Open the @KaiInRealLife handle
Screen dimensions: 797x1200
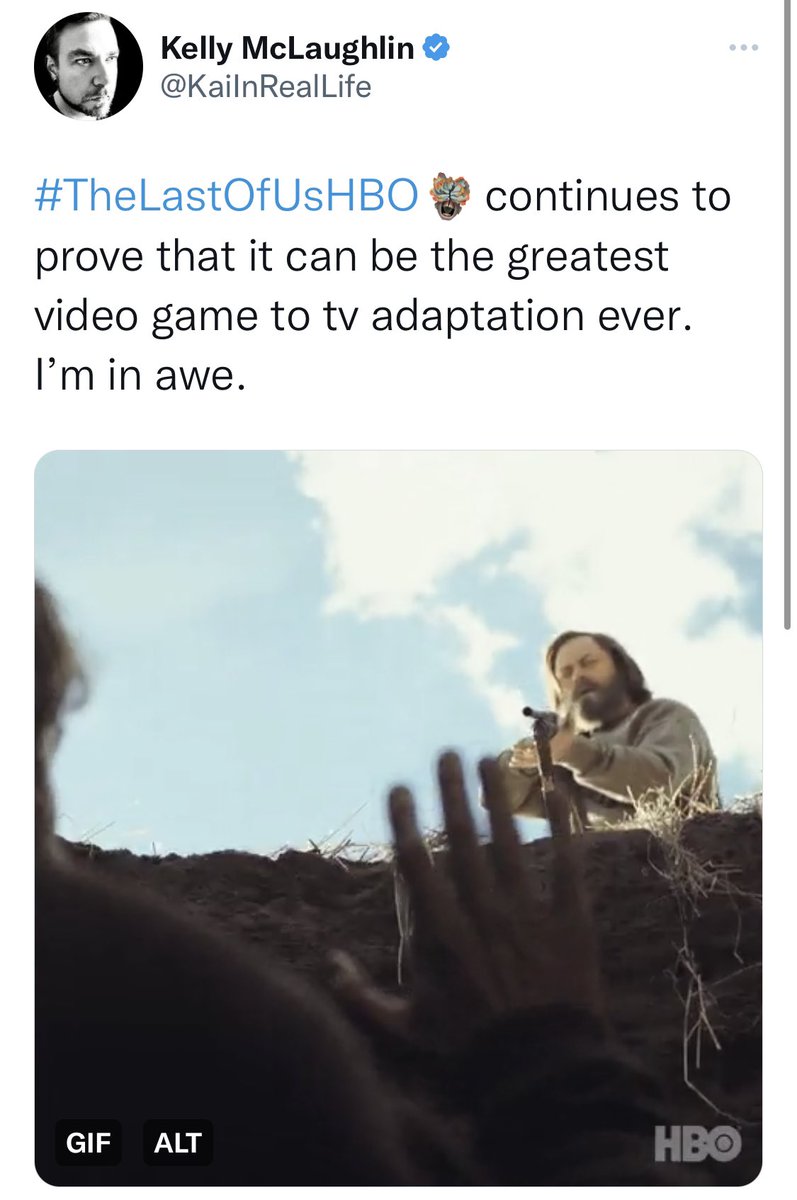(265, 86)
